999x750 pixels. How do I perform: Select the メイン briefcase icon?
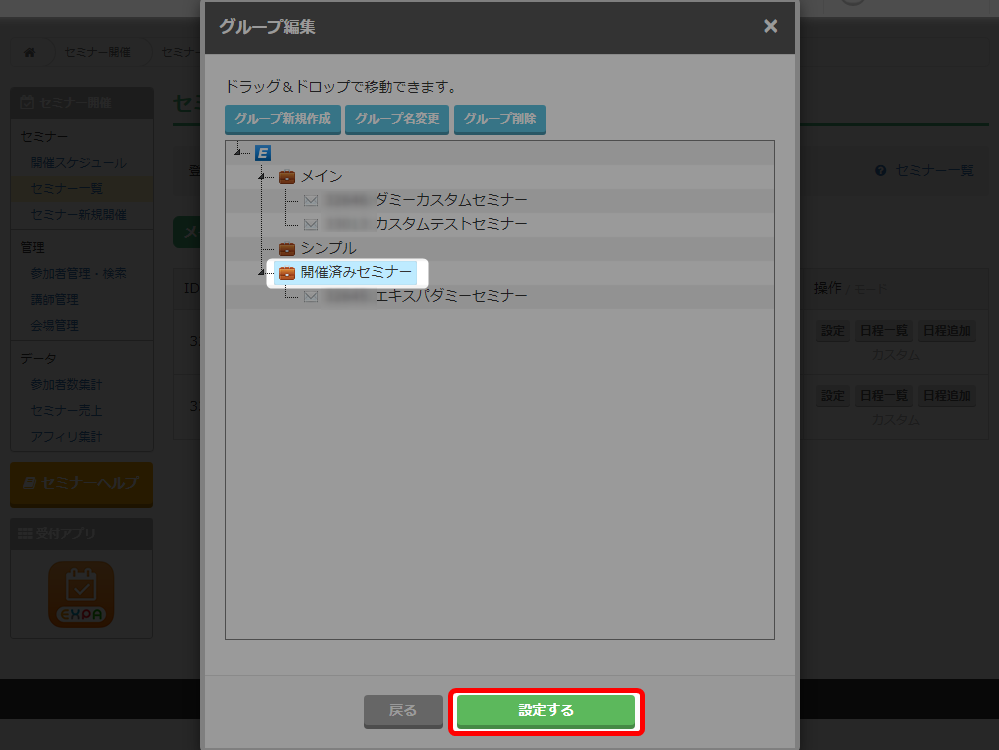[x=287, y=177]
